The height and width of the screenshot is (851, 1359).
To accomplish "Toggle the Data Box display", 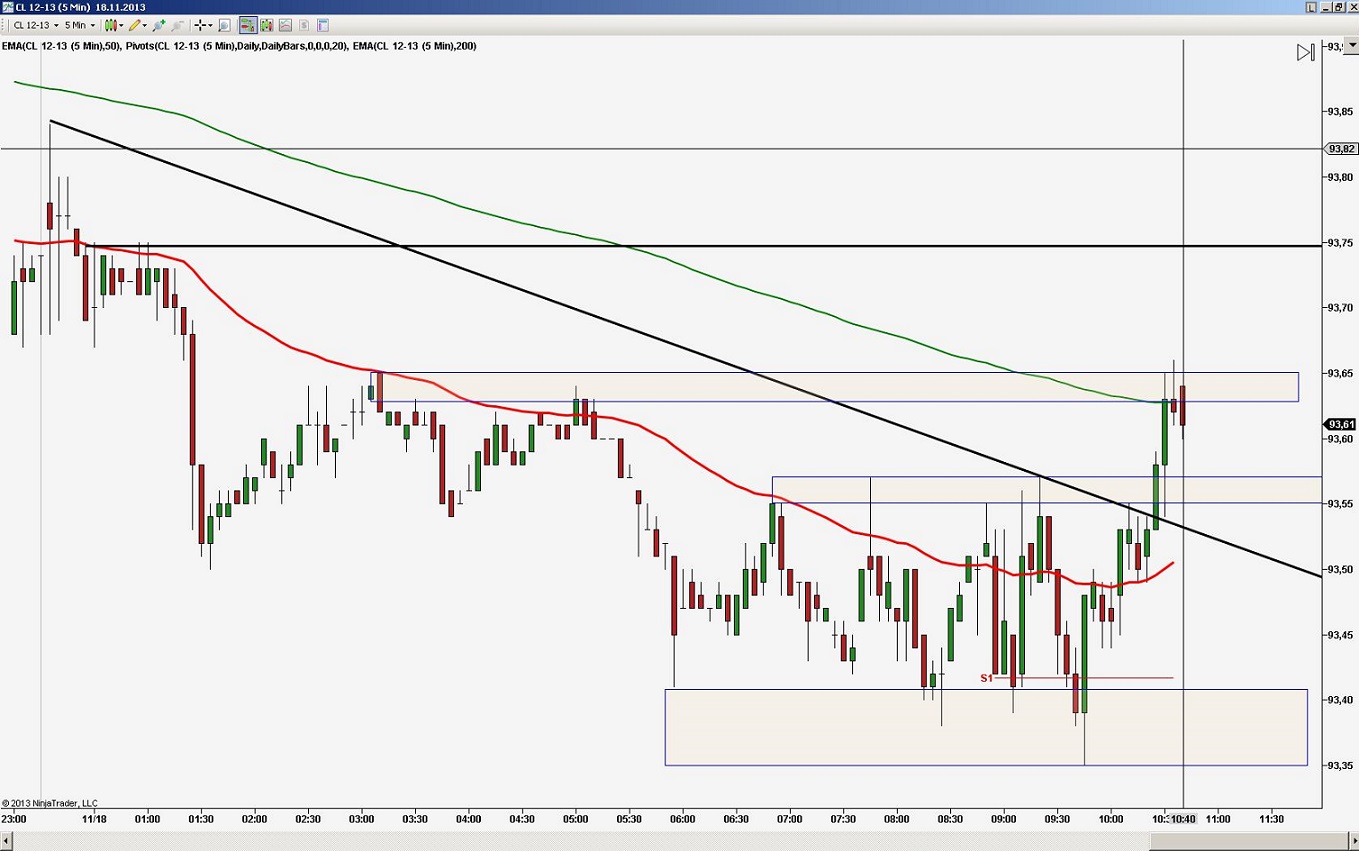I will point(224,25).
